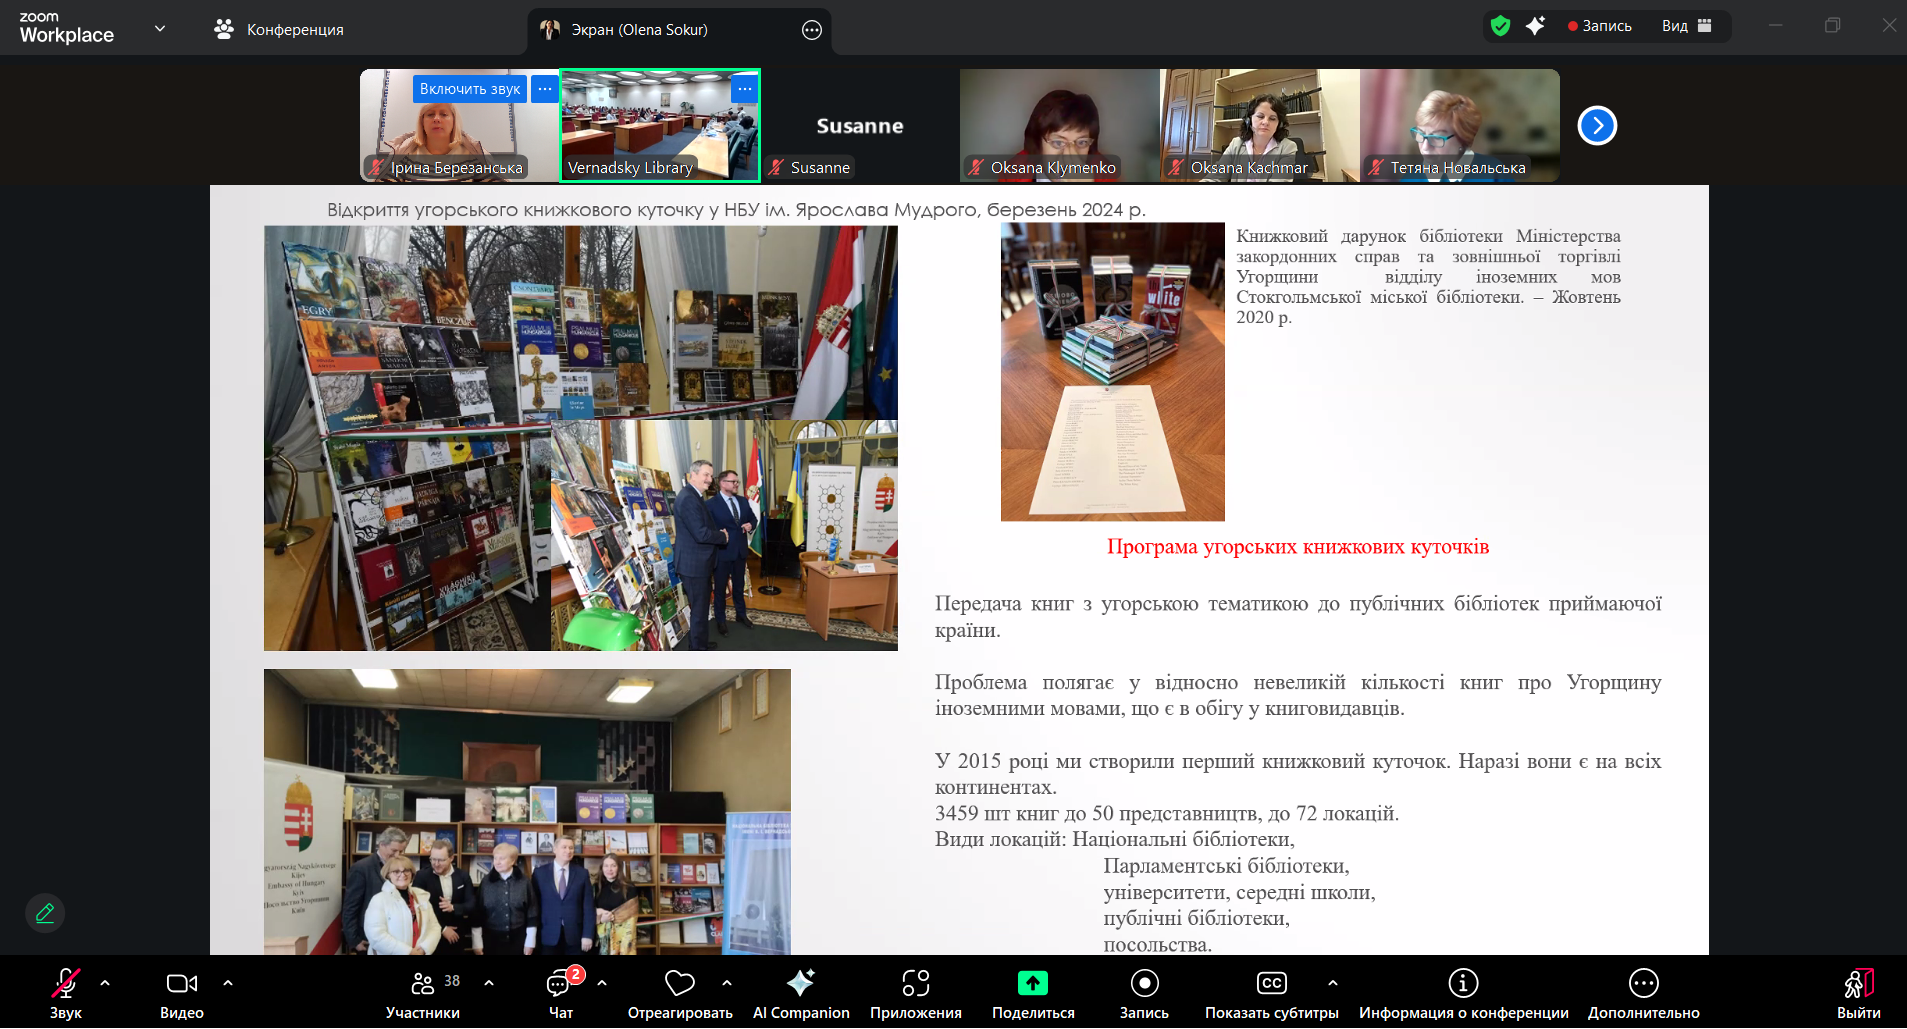Click the annotation pencil icon
This screenshot has width=1907, height=1029.
(45, 913)
